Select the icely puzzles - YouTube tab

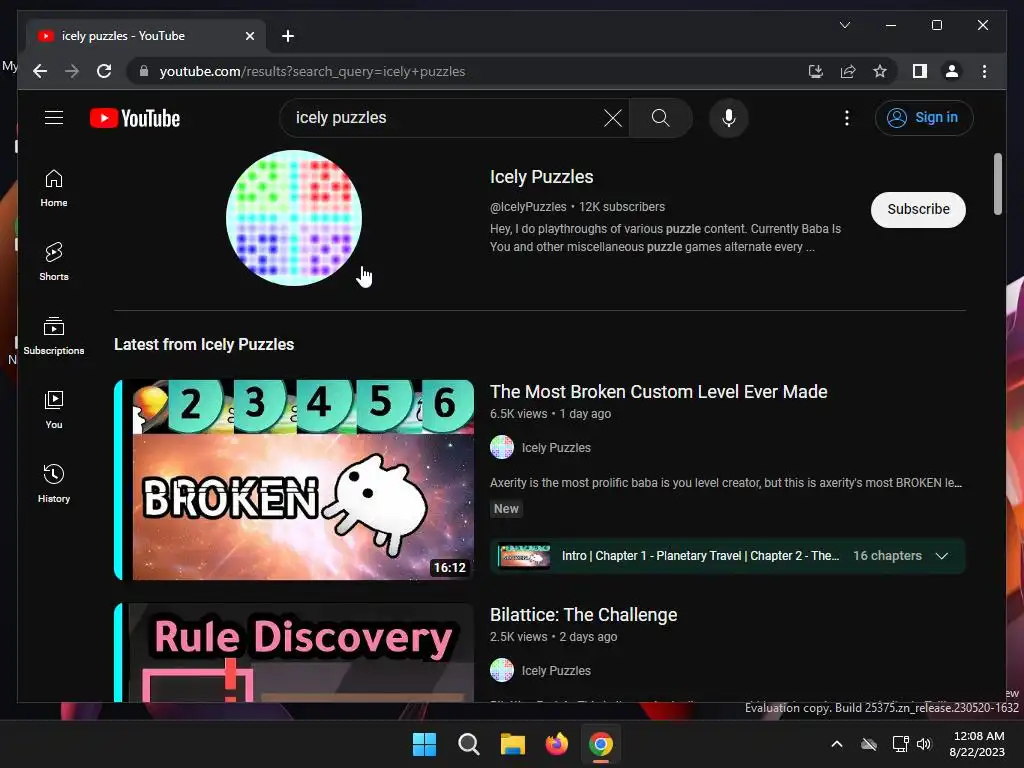(145, 36)
